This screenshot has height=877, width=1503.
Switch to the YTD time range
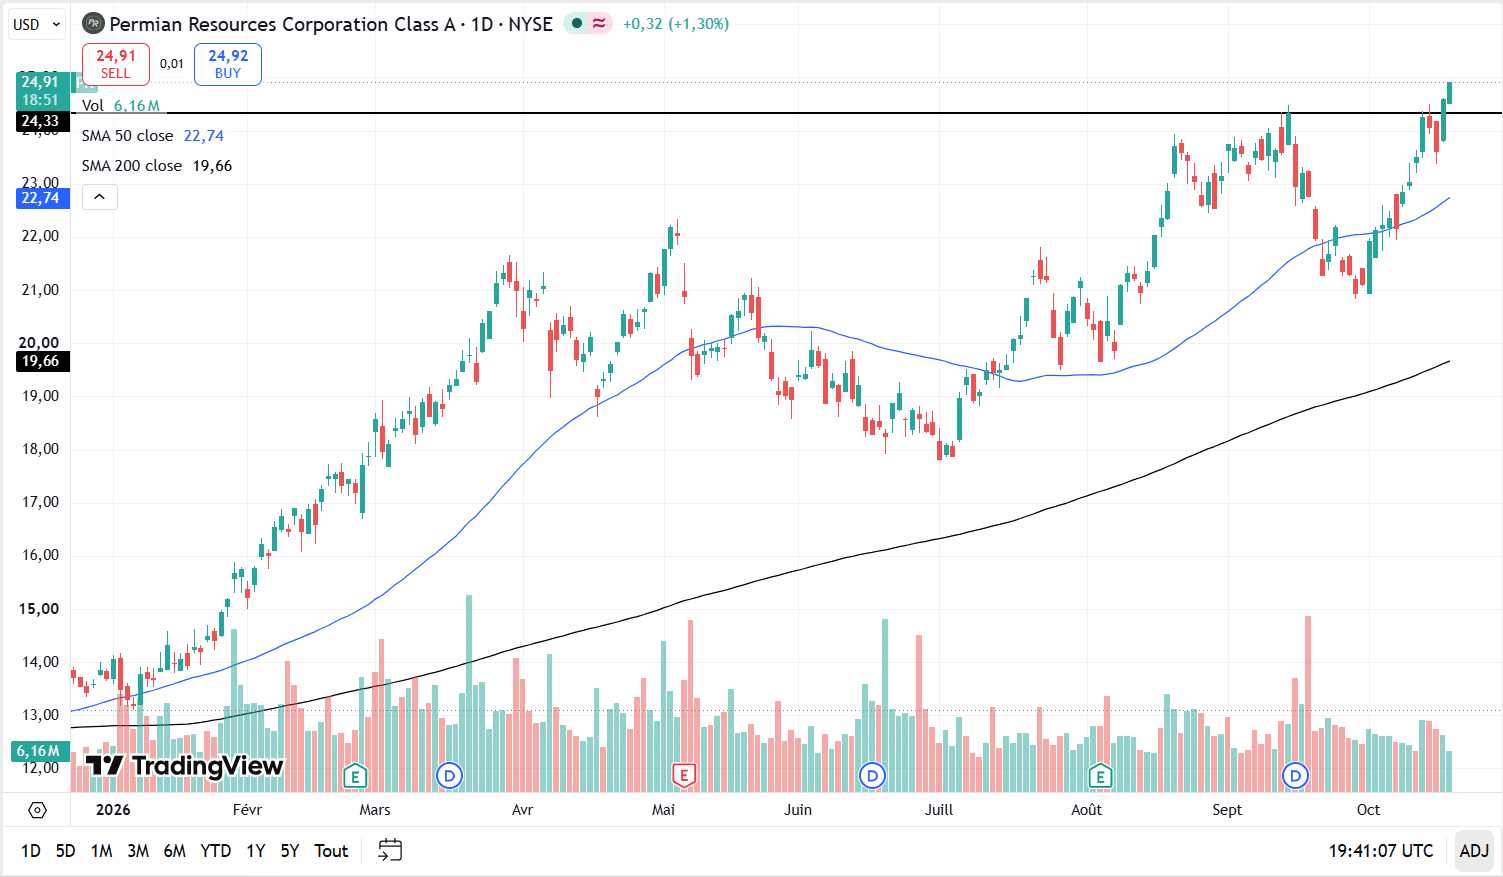(x=216, y=851)
